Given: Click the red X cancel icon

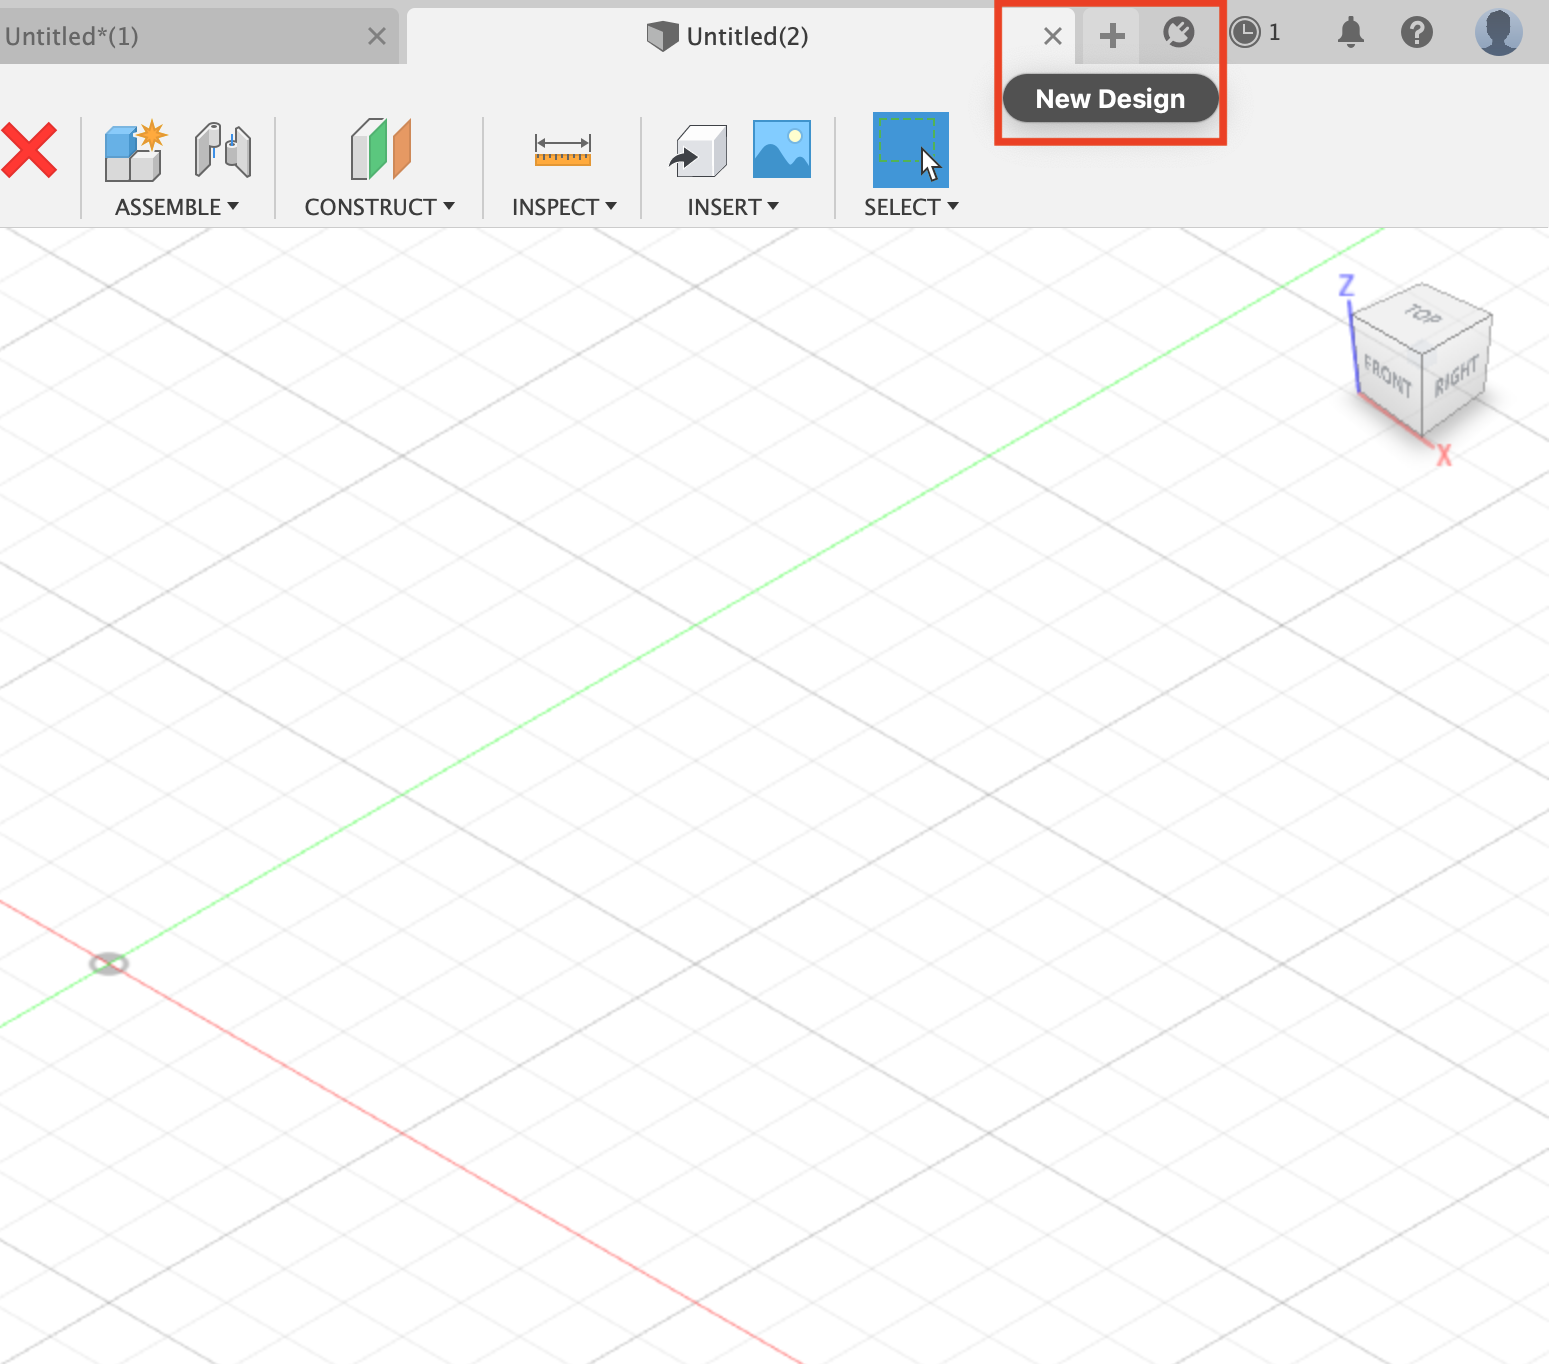Looking at the screenshot, I should (30, 150).
